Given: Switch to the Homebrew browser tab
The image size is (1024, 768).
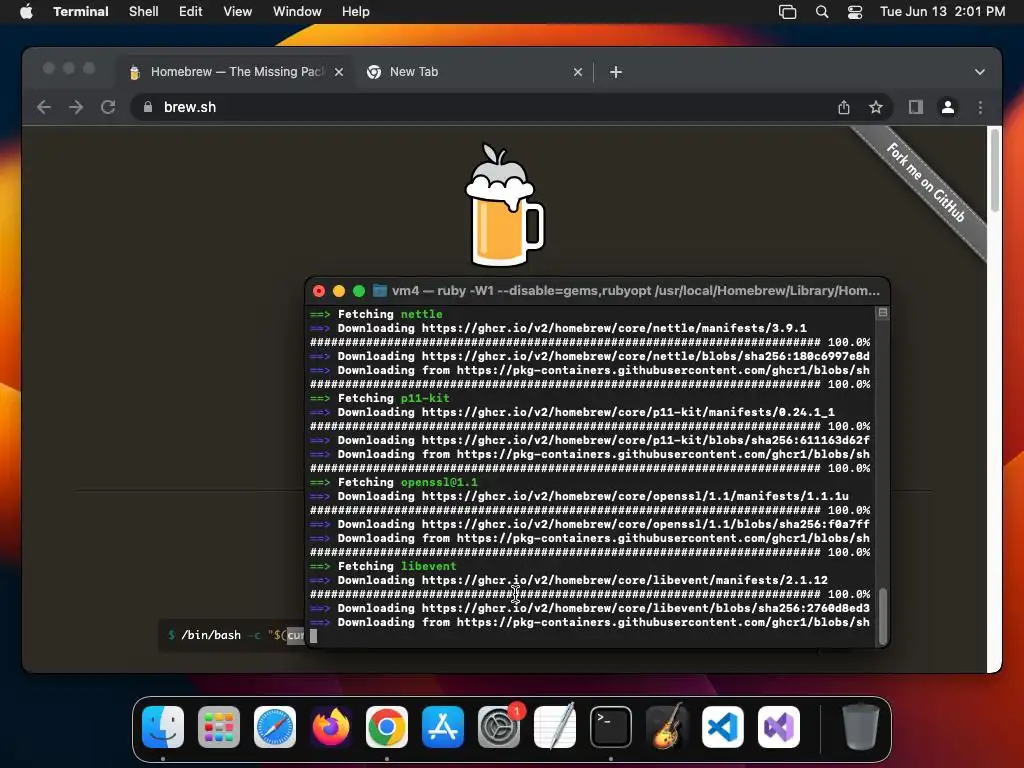Looking at the screenshot, I should [x=236, y=72].
